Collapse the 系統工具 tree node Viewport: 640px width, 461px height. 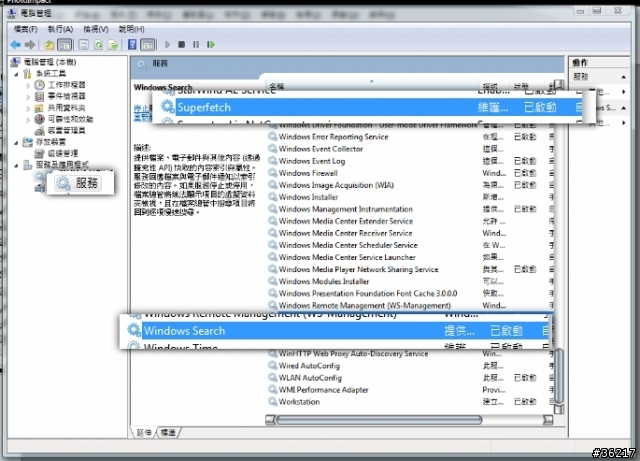16,74
